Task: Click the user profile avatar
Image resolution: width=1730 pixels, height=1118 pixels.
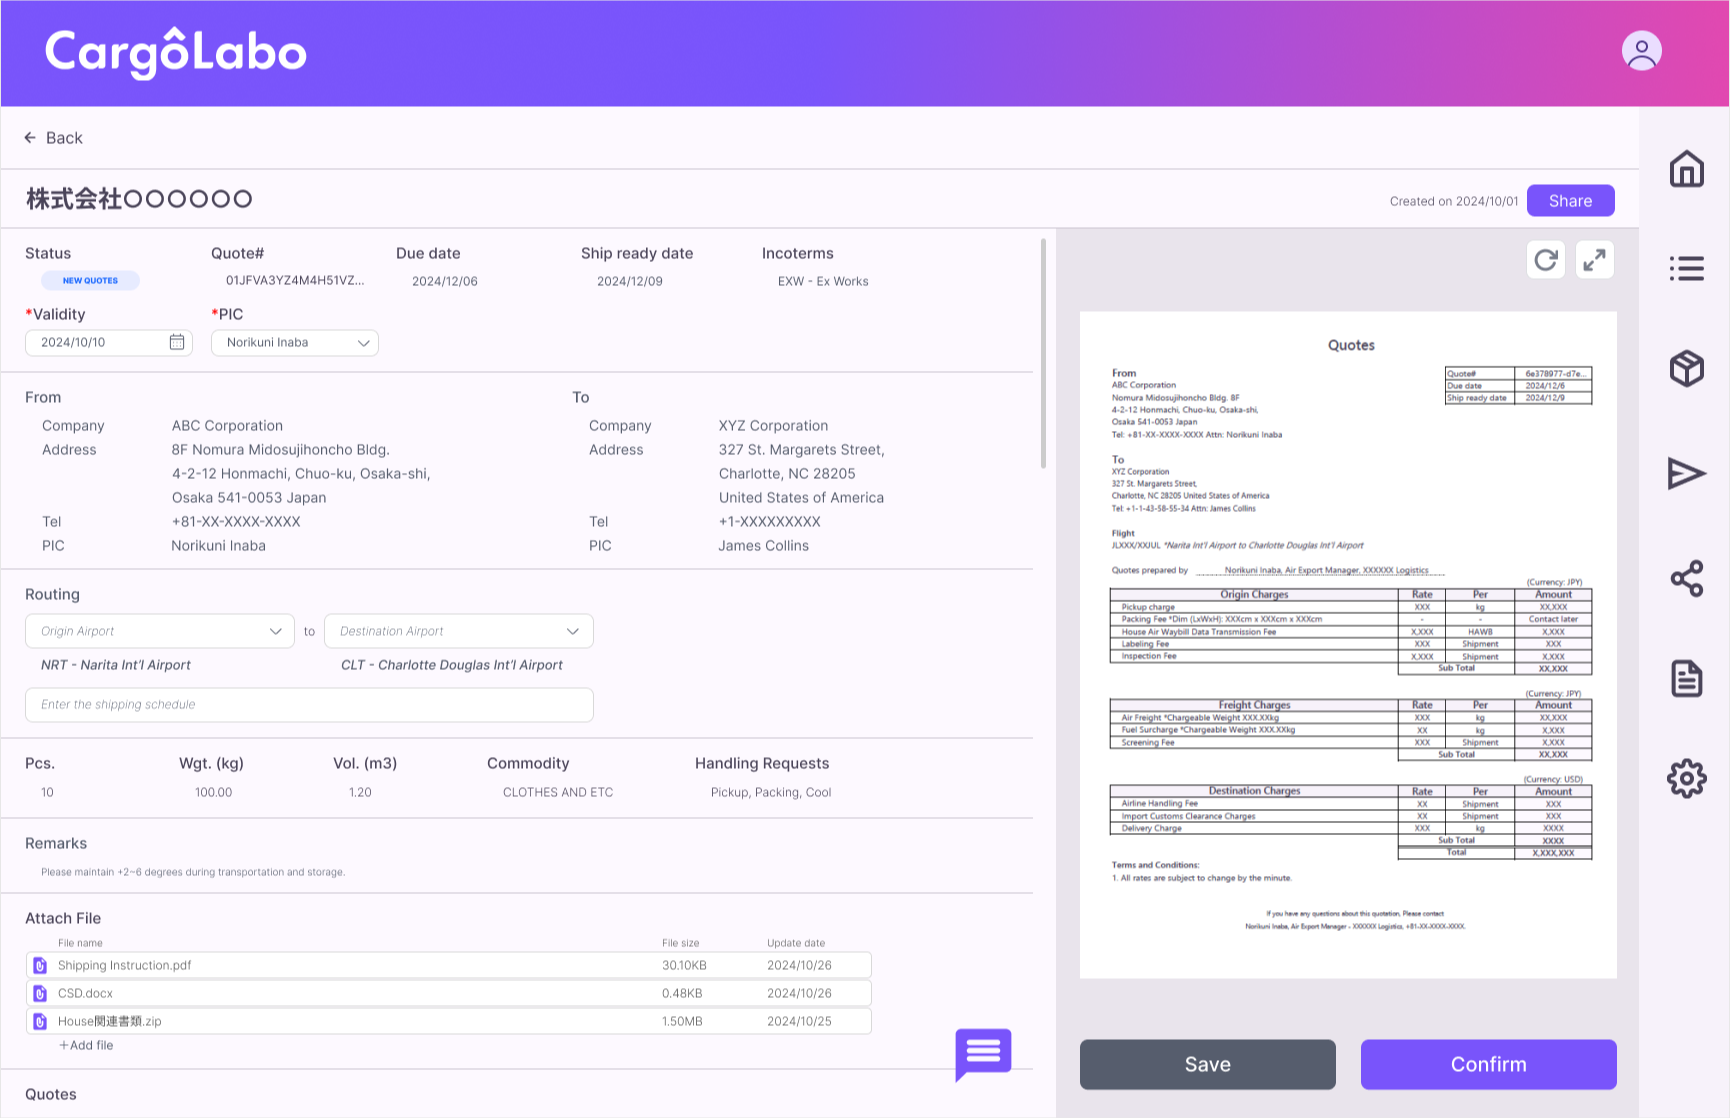Action: click(x=1641, y=51)
